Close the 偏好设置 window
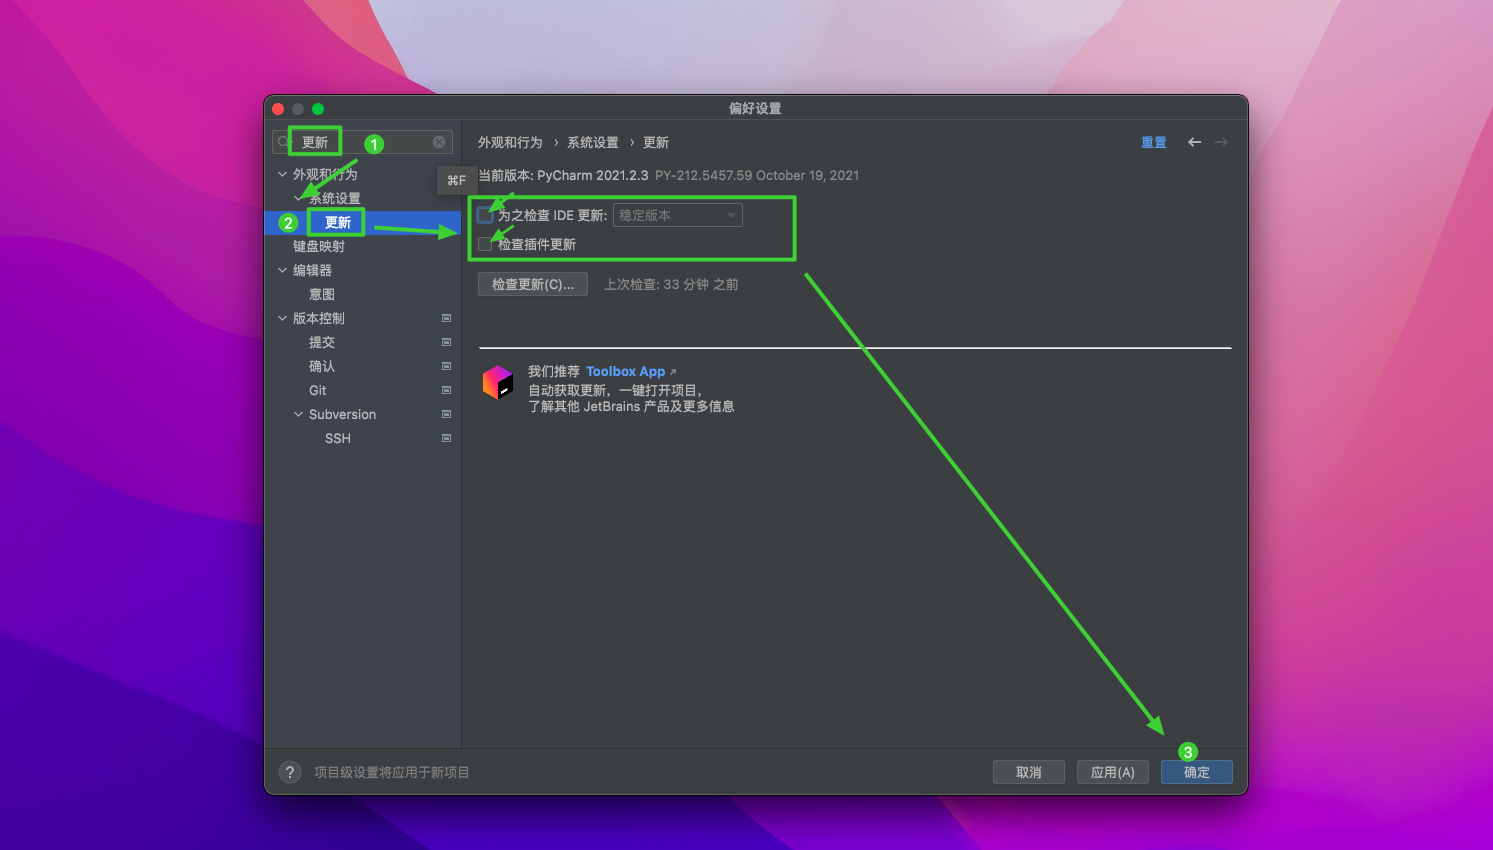Image resolution: width=1493 pixels, height=850 pixels. tap(278, 108)
